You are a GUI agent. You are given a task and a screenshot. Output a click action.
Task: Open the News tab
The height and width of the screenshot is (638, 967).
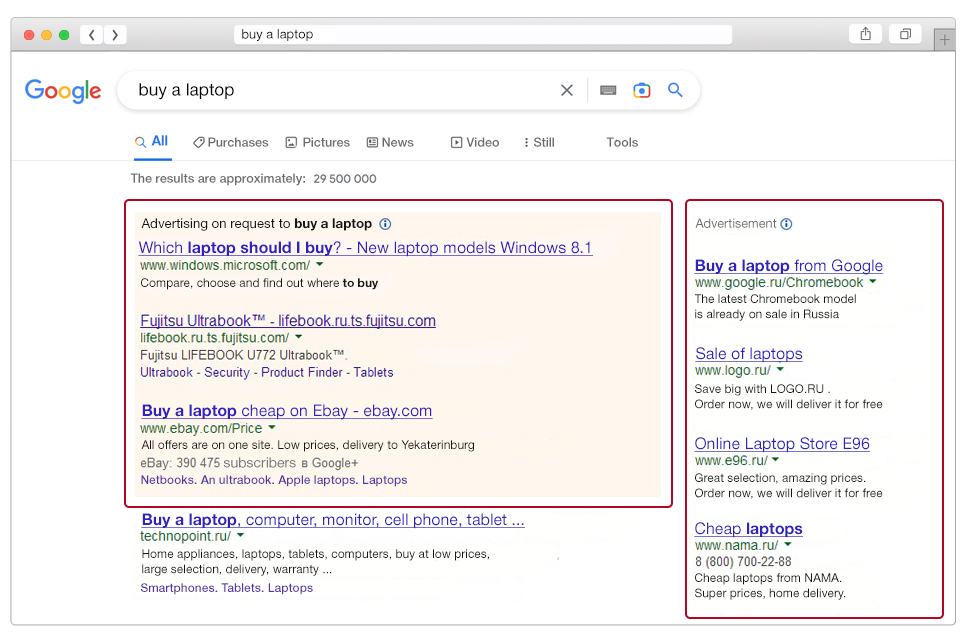click(390, 142)
